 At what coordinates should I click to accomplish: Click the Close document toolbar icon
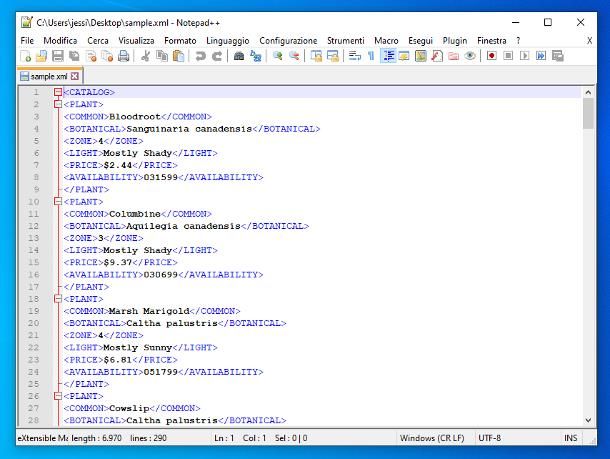click(91, 56)
